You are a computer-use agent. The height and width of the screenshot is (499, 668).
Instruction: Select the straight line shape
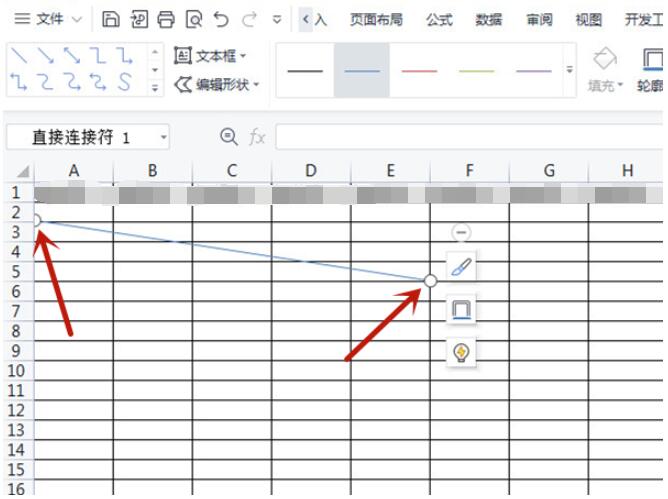tap(19, 56)
